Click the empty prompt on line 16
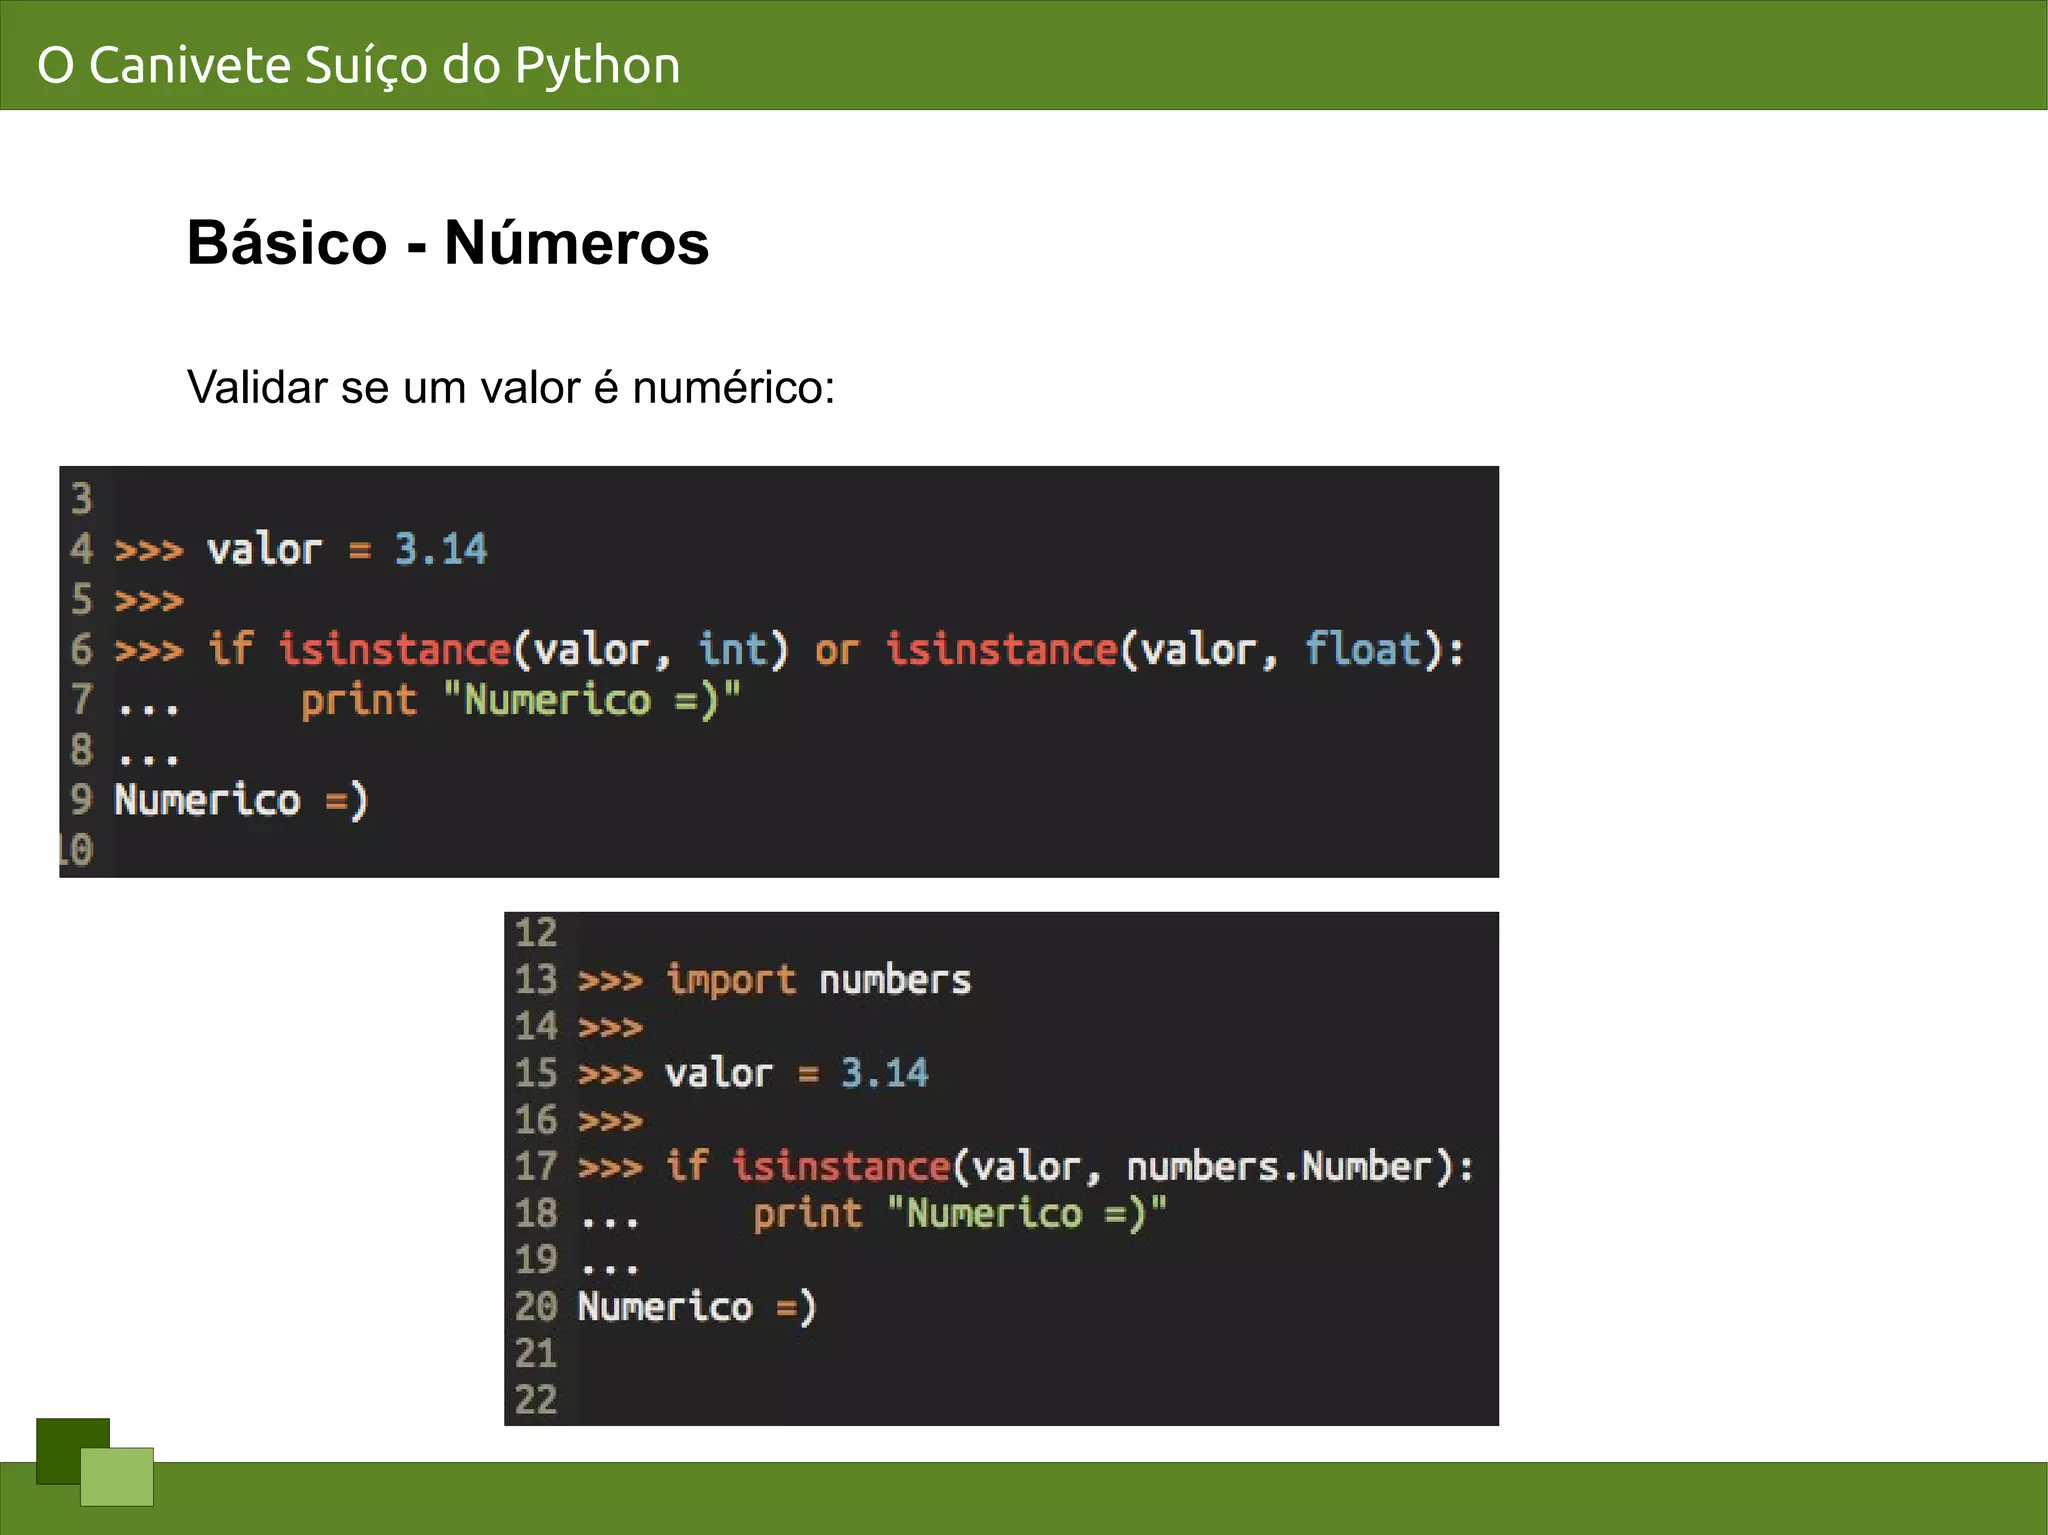The image size is (2048, 1535). tap(610, 1120)
